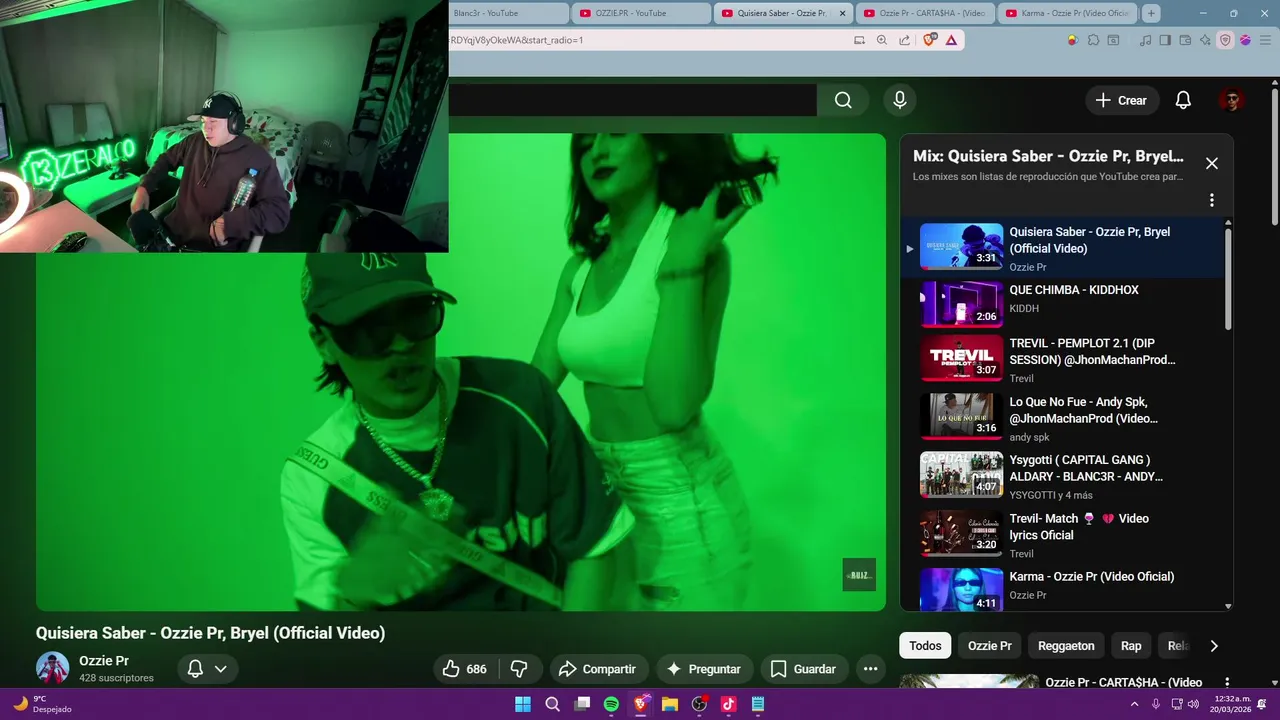
Task: Play Karma - Ozzie Pr playlist item
Action: coord(1062,588)
